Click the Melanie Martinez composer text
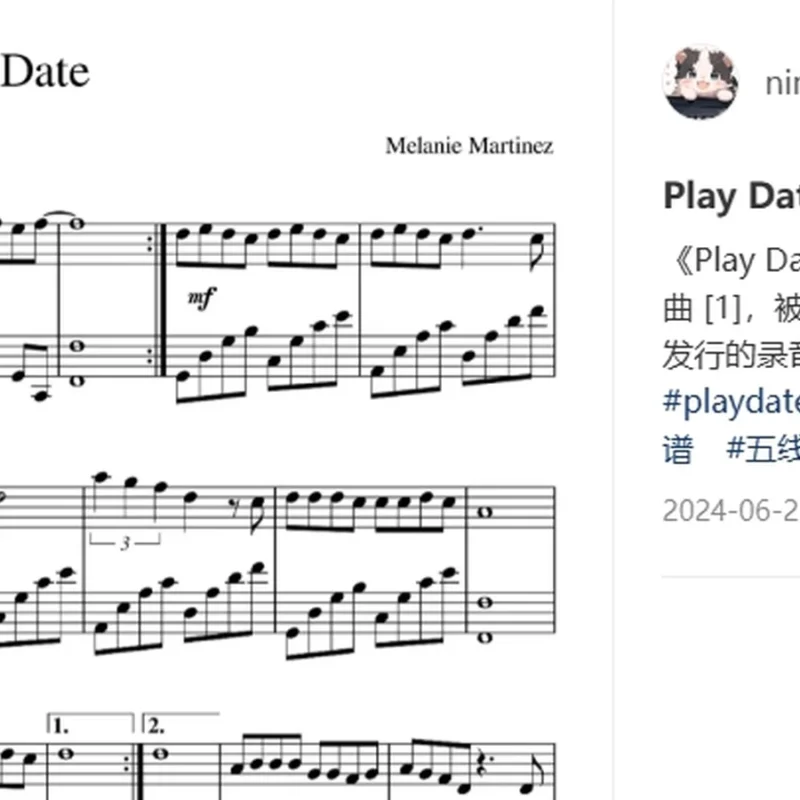800x800 pixels. pos(469,146)
